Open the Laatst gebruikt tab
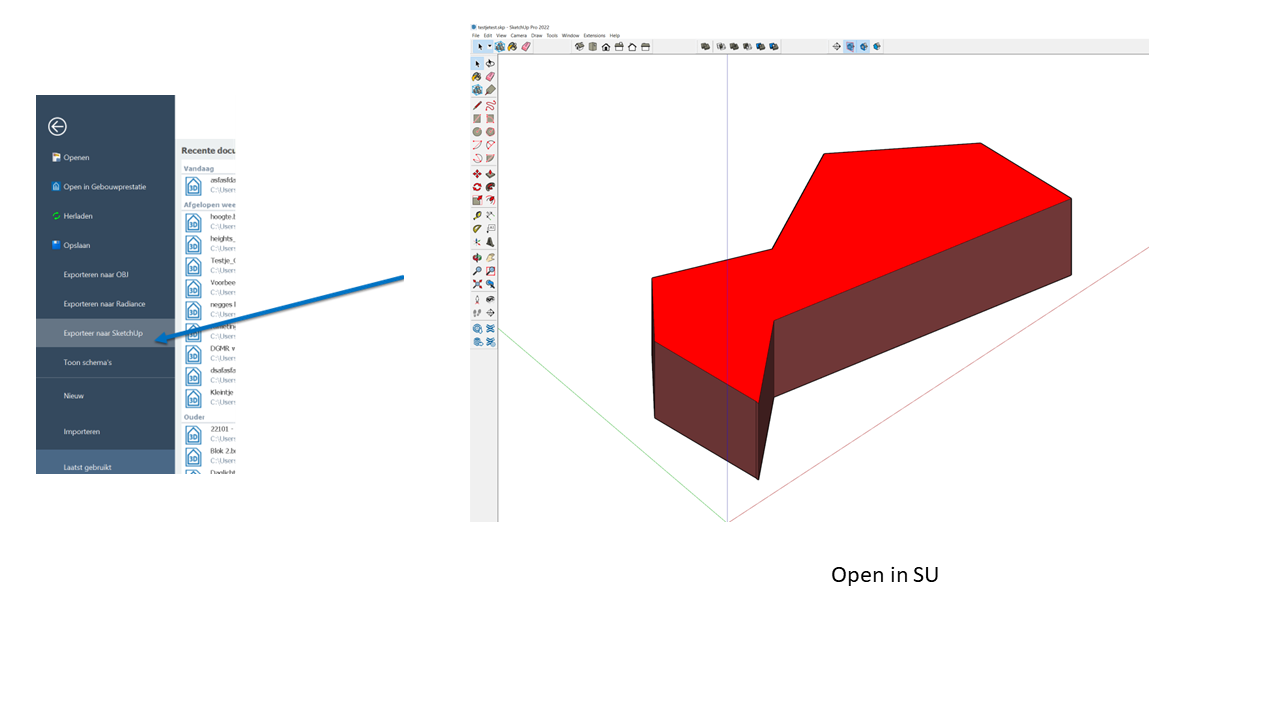Image resolution: width=1280 pixels, height=720 pixels. [87, 467]
